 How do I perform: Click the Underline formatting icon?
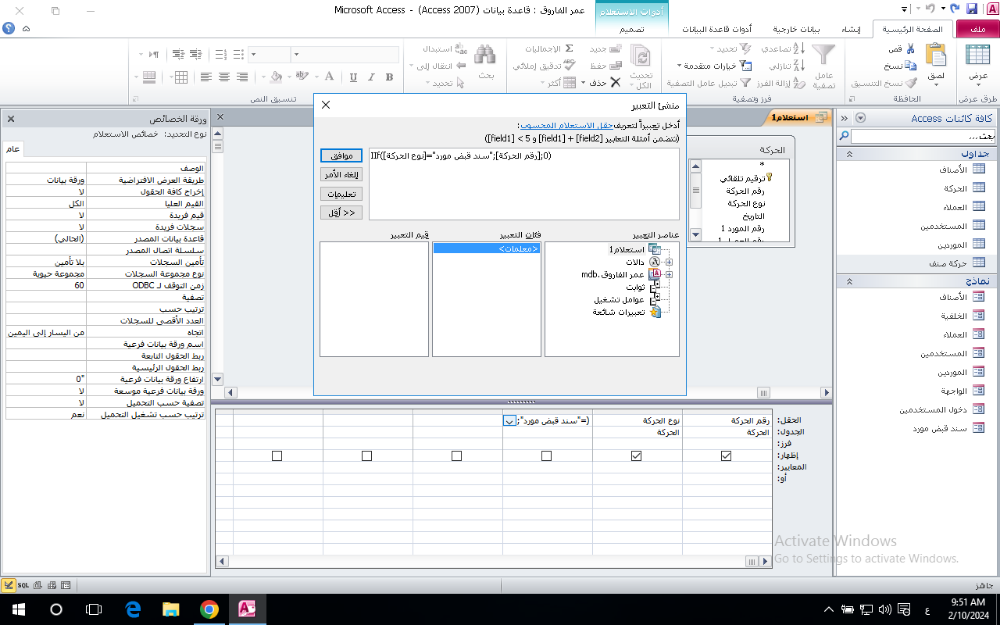tap(353, 77)
